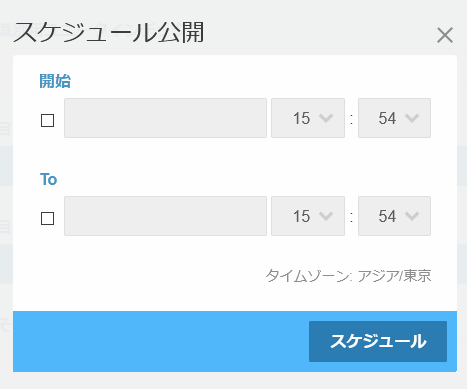Click chevron arrow in To minute selector
Image resolution: width=467 pixels, height=389 pixels.
point(412,216)
